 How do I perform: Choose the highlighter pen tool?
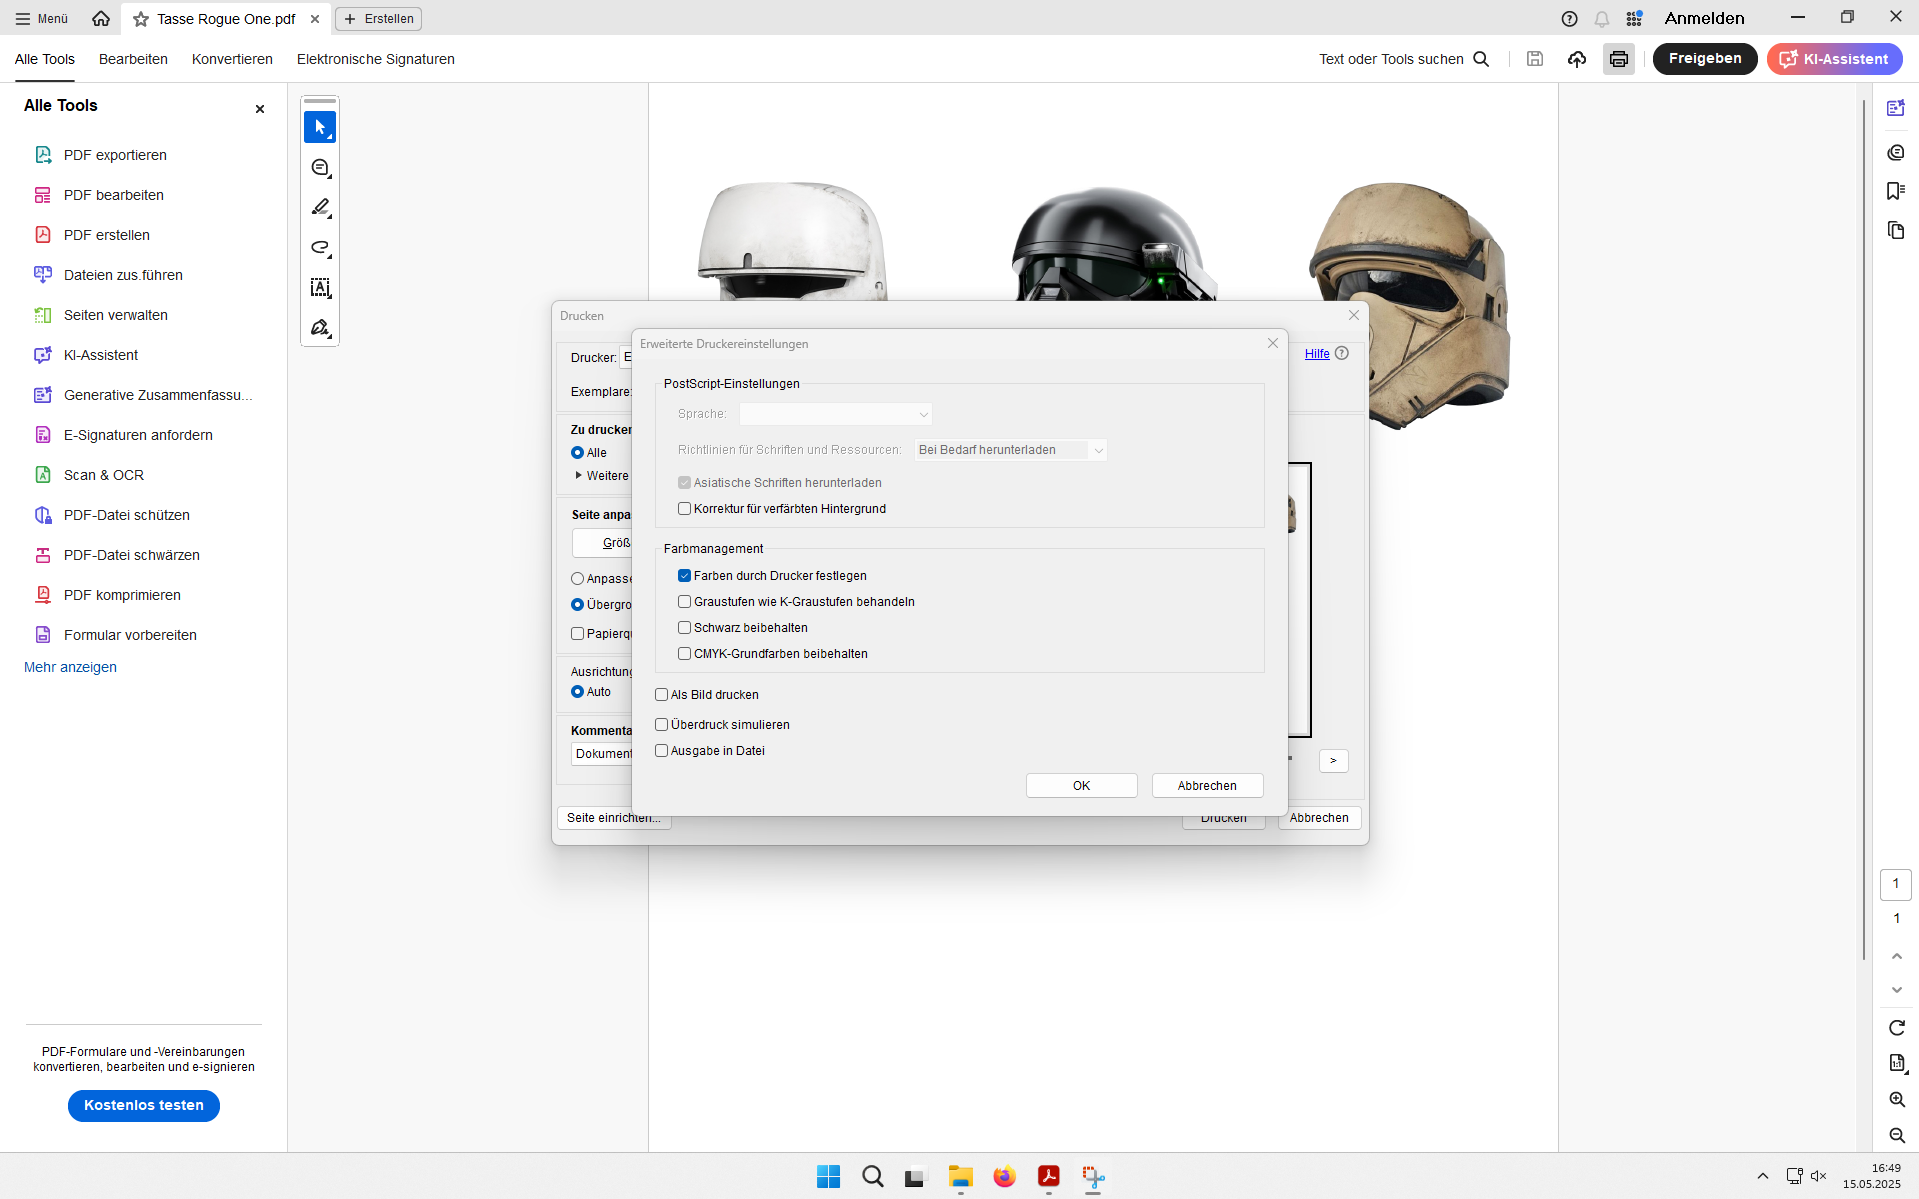(320, 208)
